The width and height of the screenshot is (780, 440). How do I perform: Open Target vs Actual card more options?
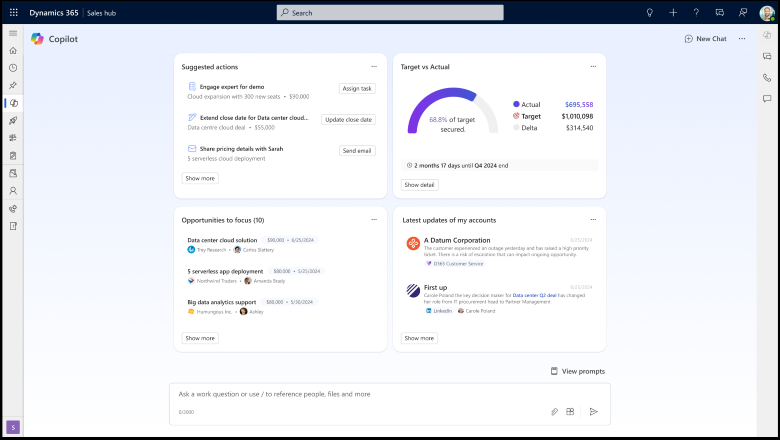click(593, 67)
